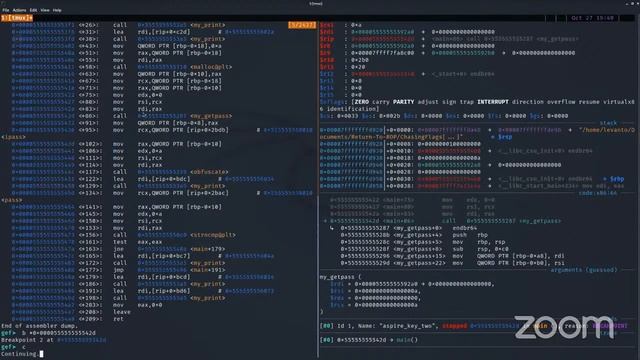The image size is (640, 360).
Task: Open the Help menu
Action: click(57, 10)
